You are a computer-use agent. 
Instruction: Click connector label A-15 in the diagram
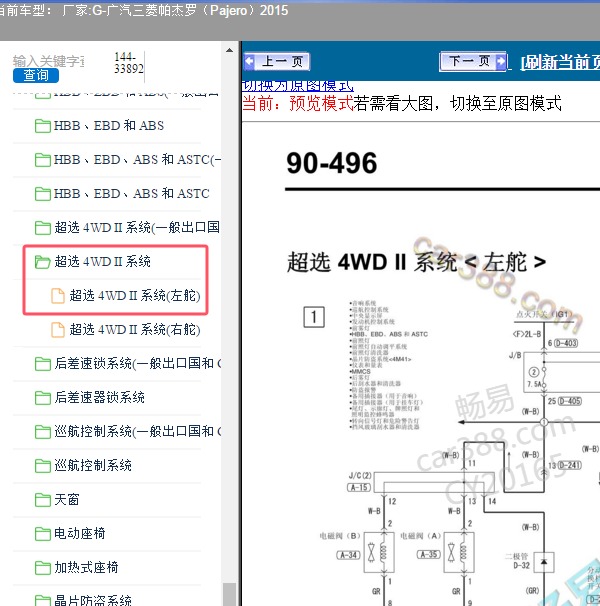(x=359, y=487)
